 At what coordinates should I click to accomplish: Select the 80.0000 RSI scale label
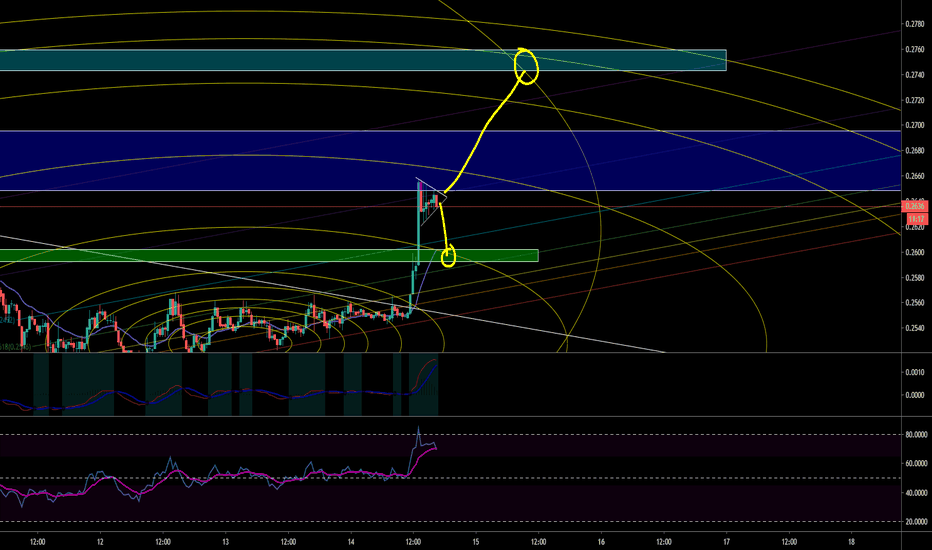click(916, 435)
